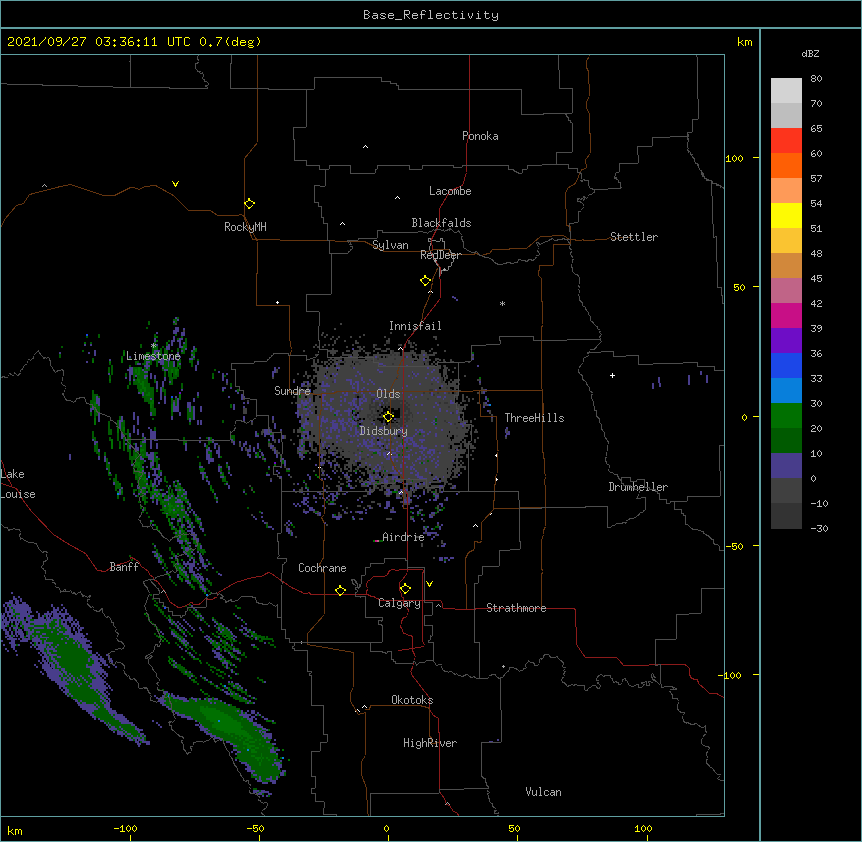Click the Lake Louise label
This screenshot has height=842, width=862.
point(18,484)
